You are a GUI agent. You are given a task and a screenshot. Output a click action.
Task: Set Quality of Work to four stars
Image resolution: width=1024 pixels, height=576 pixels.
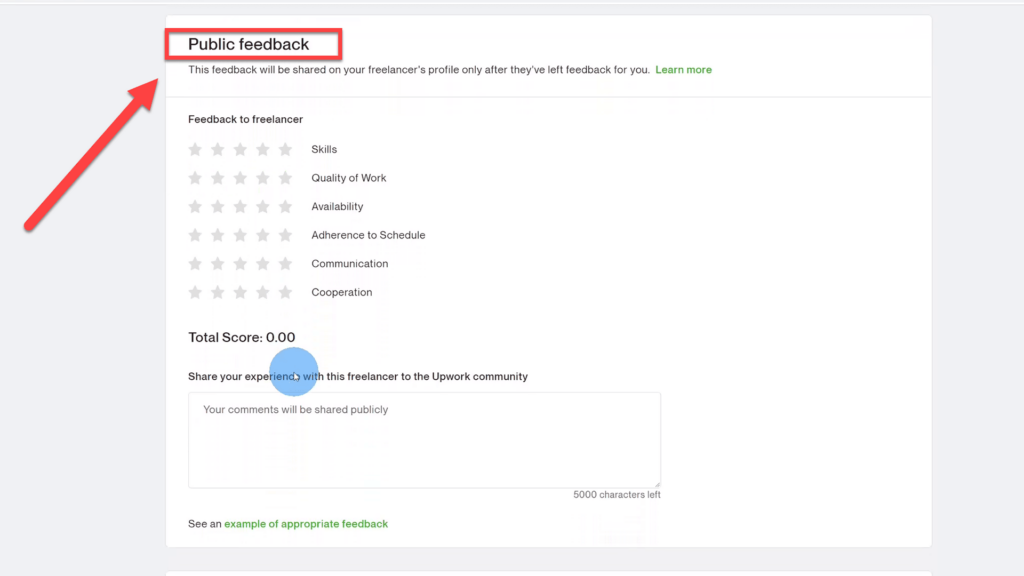pos(263,178)
